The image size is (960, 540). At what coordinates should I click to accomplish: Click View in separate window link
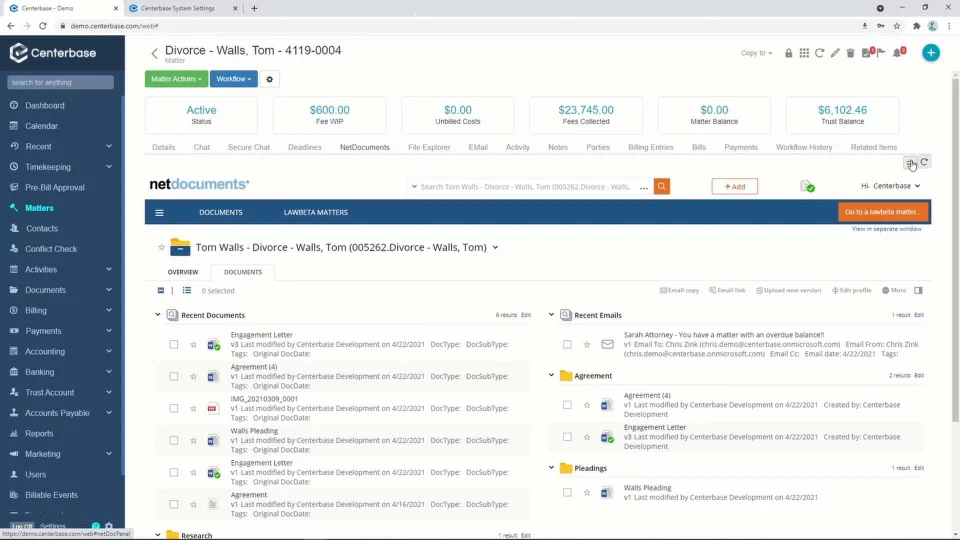pyautogui.click(x=886, y=229)
